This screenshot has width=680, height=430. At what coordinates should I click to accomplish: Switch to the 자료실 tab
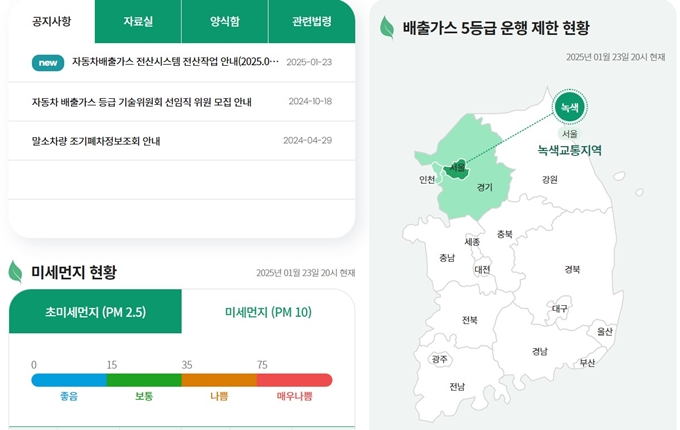[x=138, y=21]
